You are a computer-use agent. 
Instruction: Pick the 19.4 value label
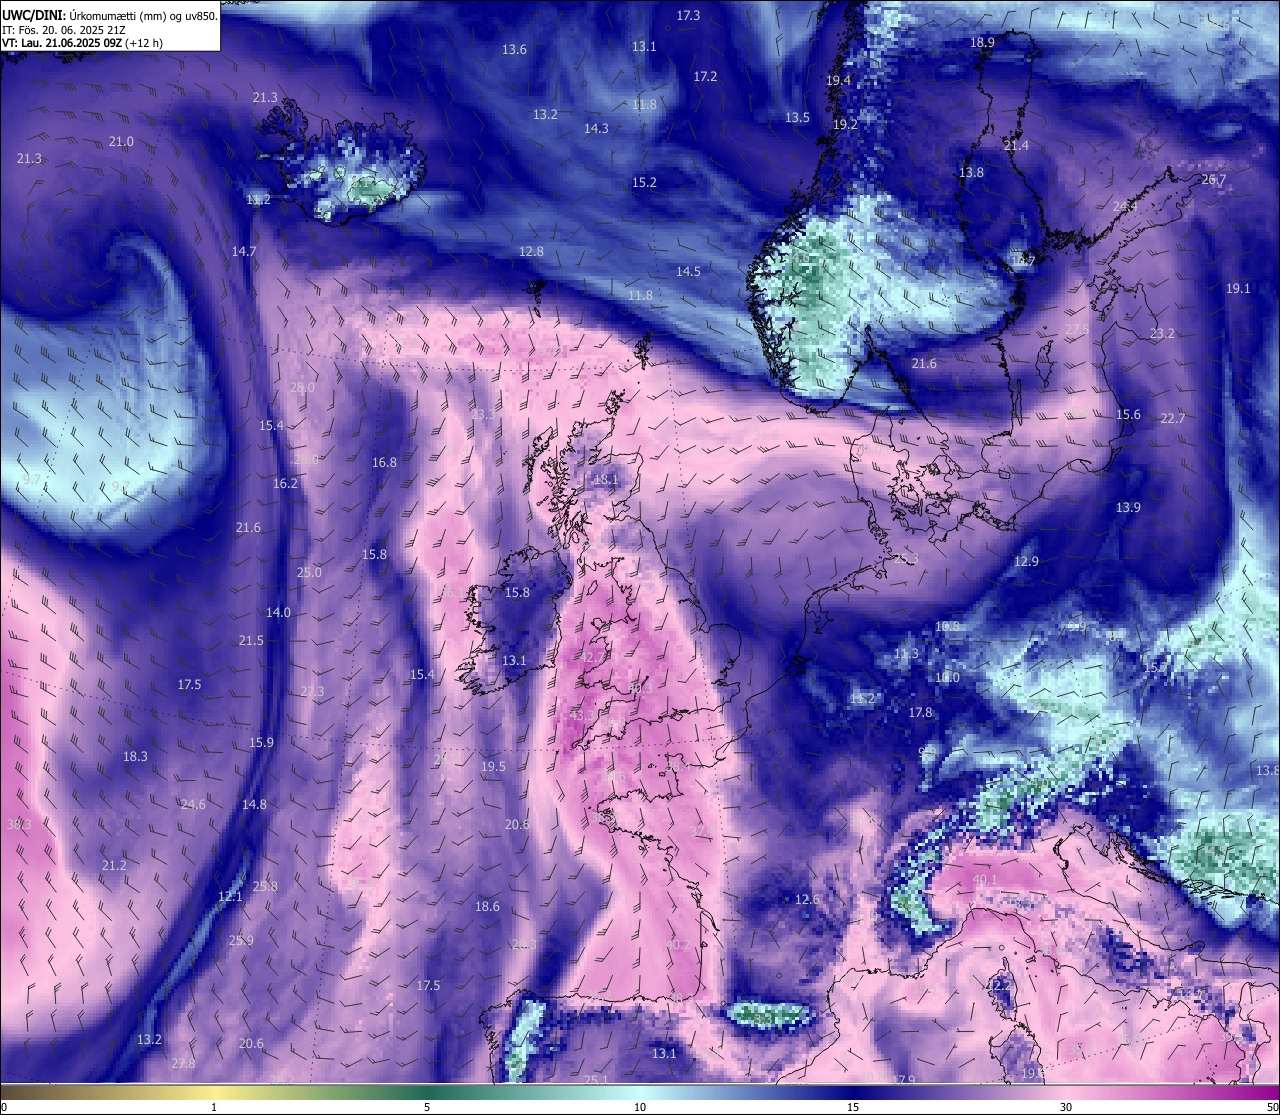tap(838, 81)
